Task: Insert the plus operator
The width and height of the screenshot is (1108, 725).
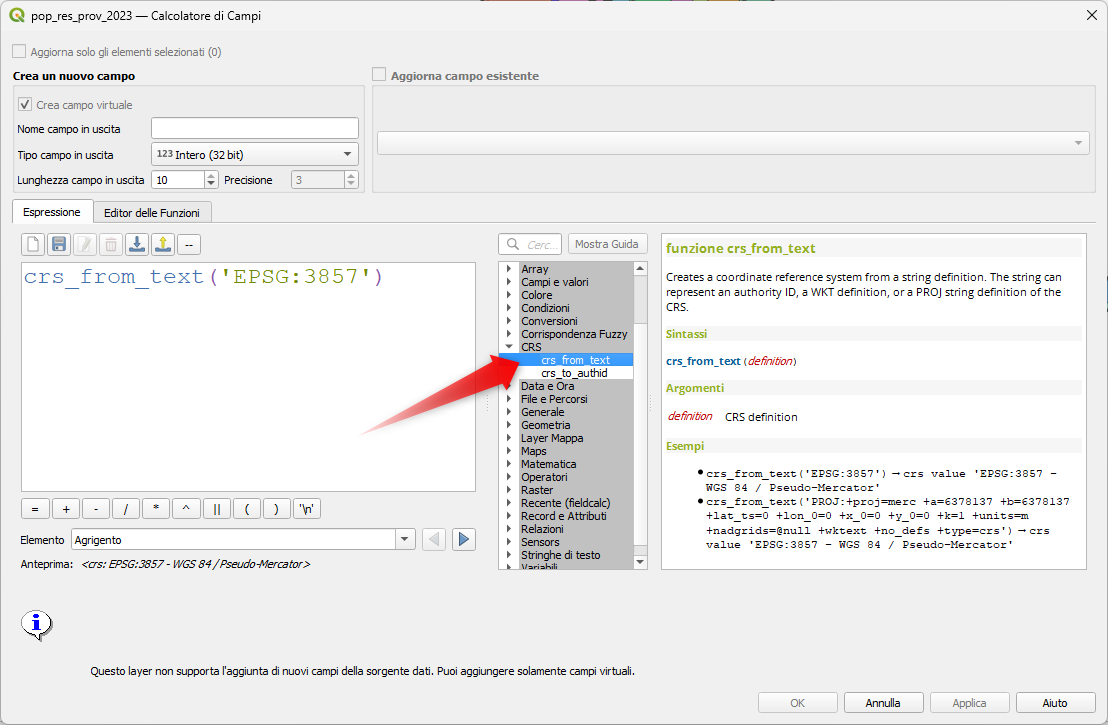Action: (66, 509)
